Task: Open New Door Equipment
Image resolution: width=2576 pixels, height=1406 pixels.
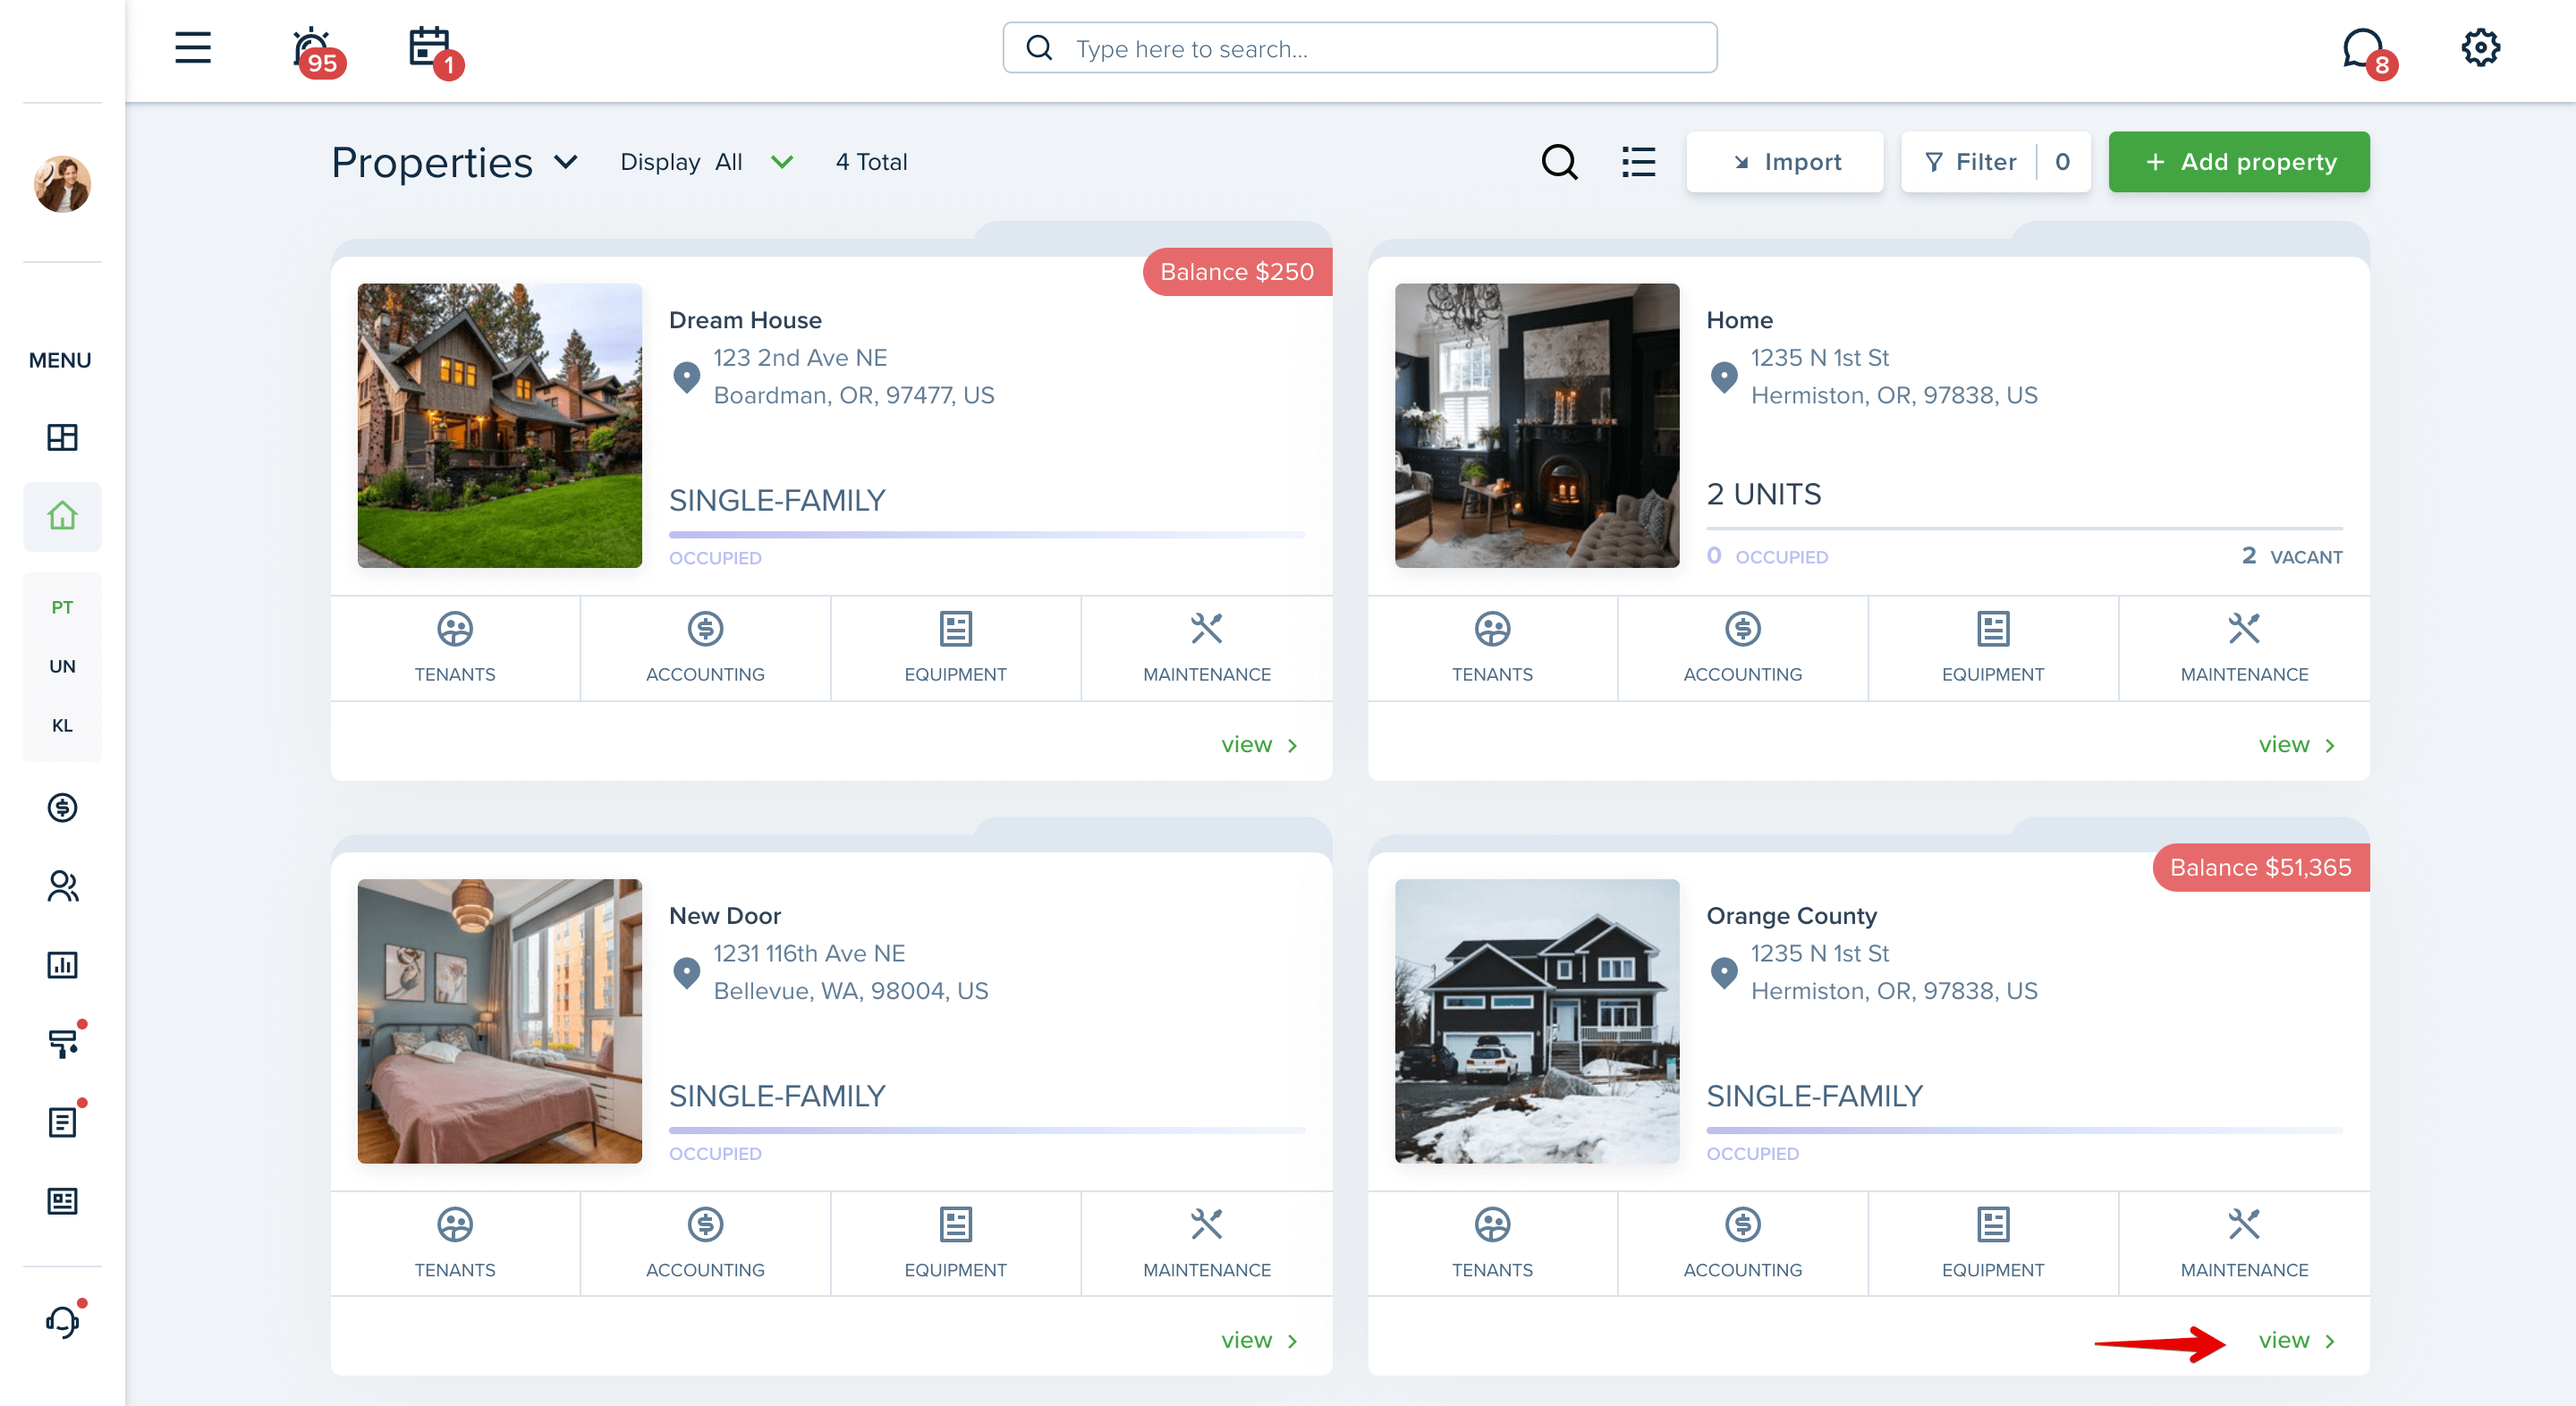Action: (955, 1243)
